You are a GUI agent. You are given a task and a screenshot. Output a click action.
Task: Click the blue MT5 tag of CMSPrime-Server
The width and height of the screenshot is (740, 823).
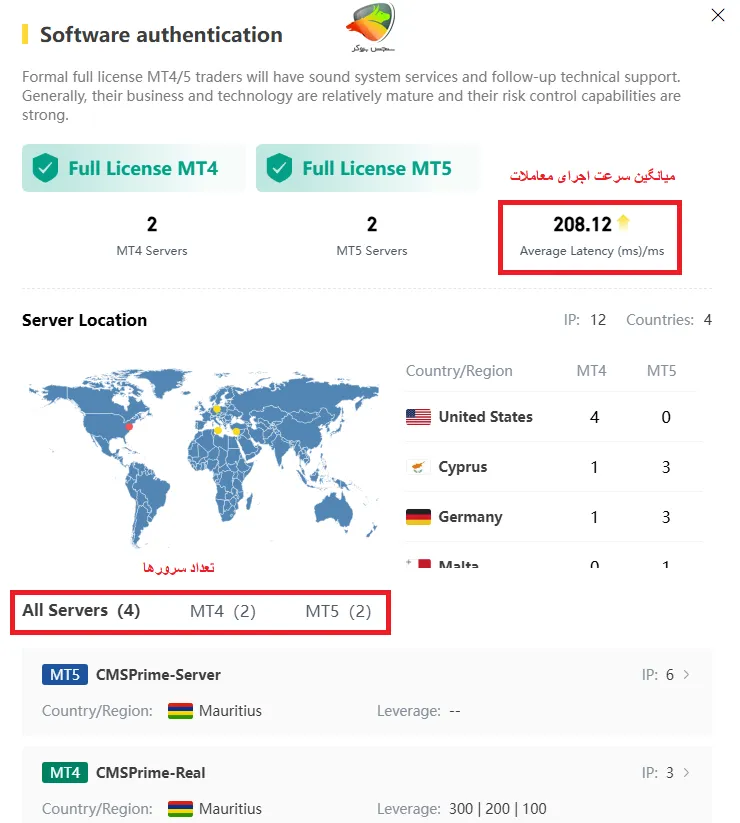pyautogui.click(x=65, y=674)
